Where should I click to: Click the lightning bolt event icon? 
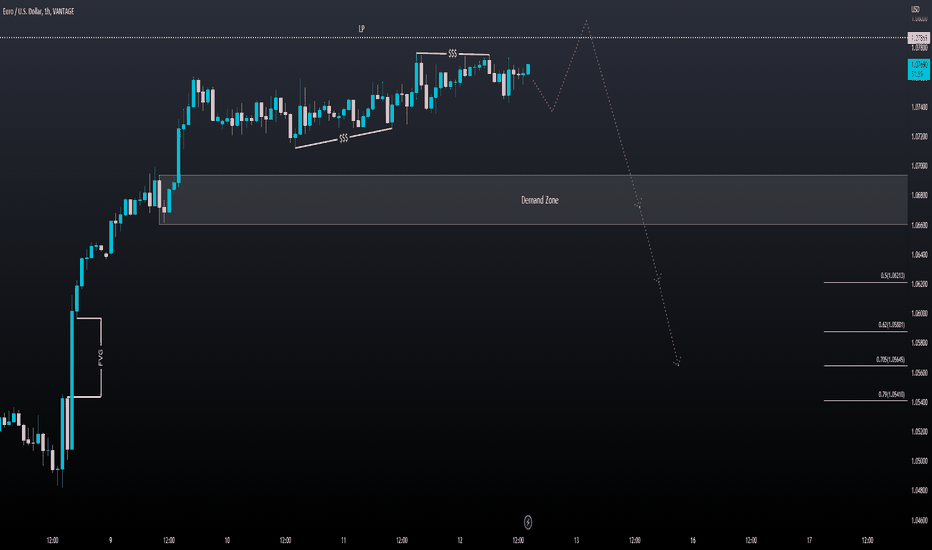(x=528, y=522)
